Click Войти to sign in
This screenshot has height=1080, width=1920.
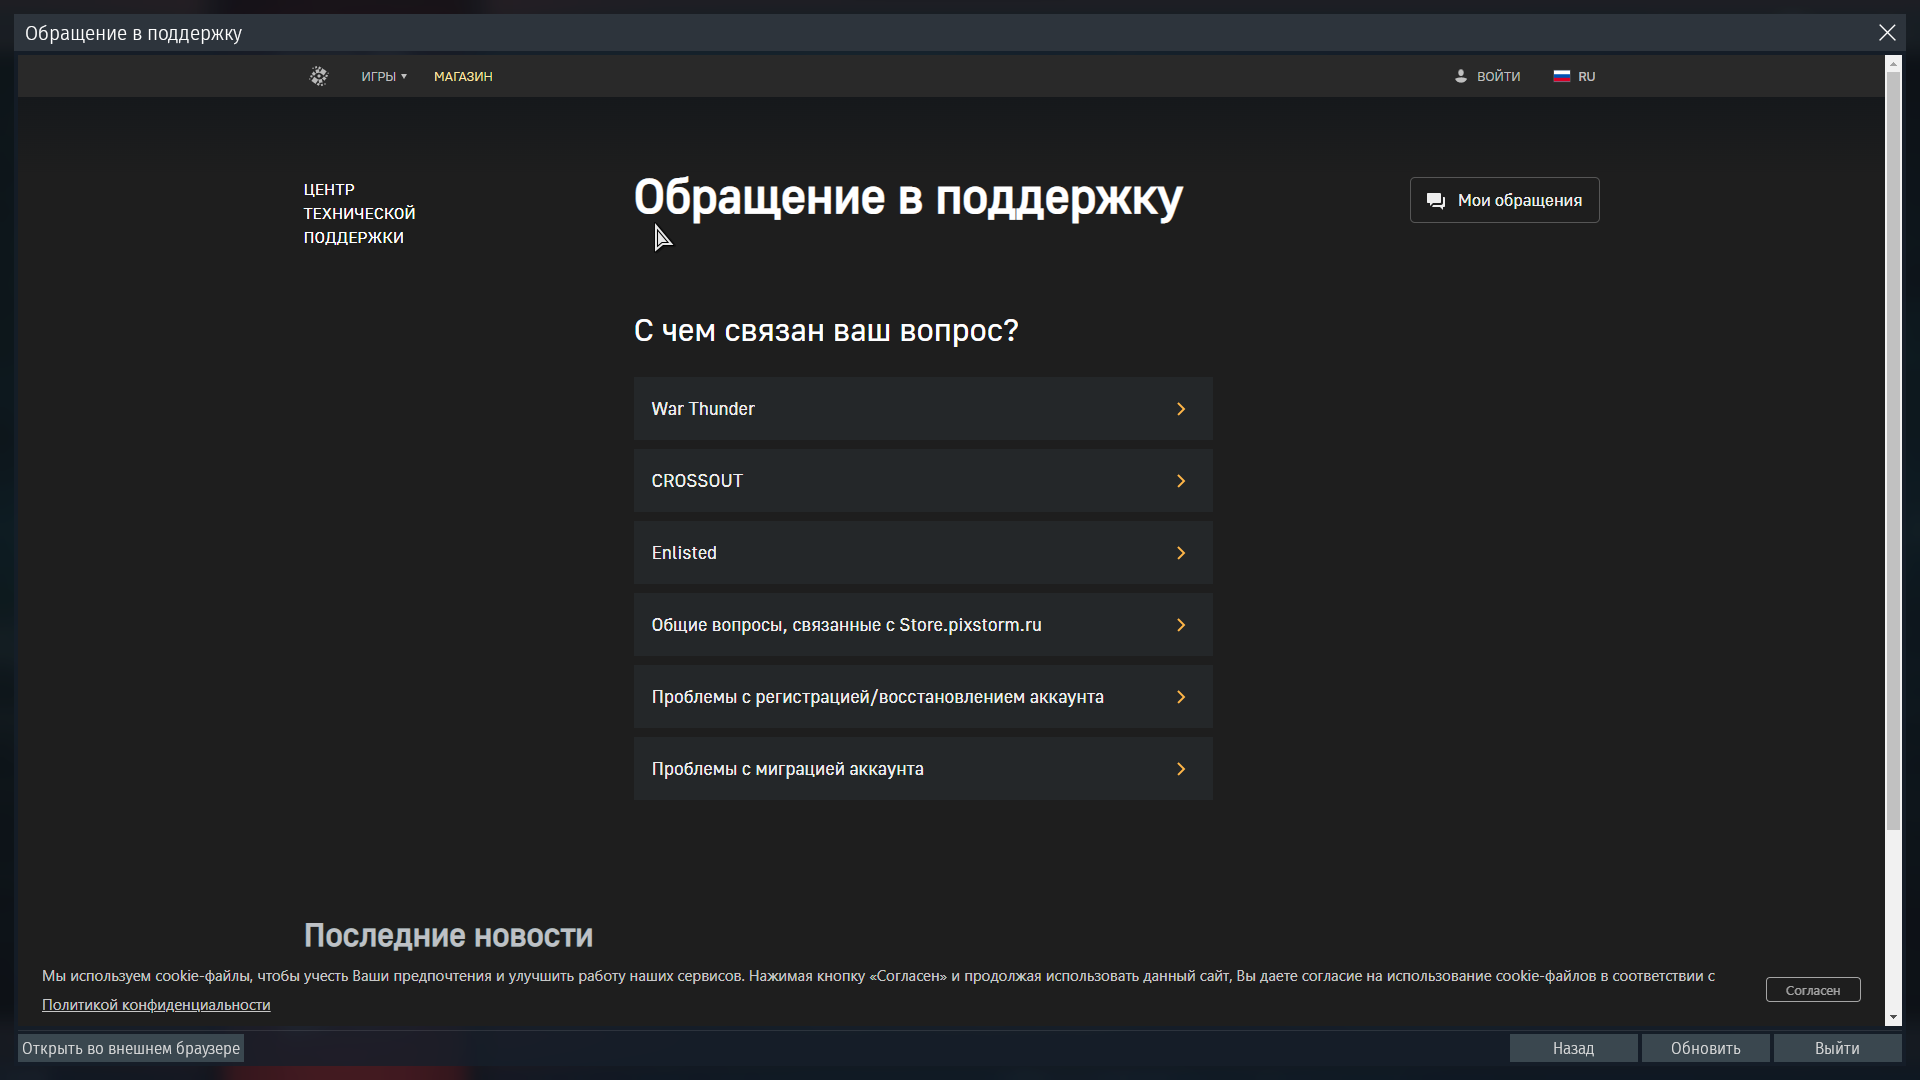coord(1498,76)
